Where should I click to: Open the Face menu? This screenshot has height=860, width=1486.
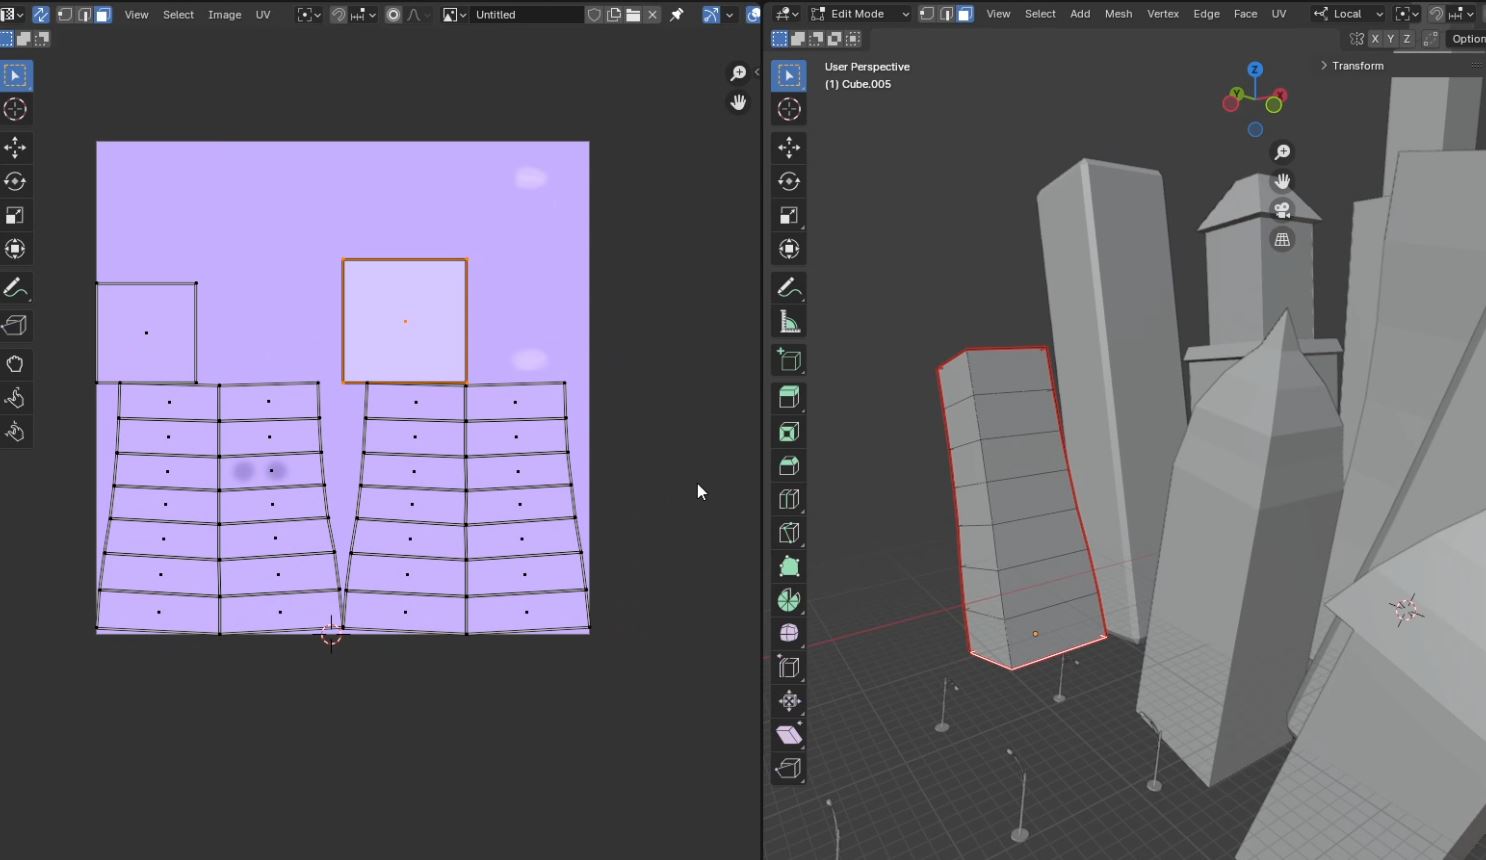1245,14
